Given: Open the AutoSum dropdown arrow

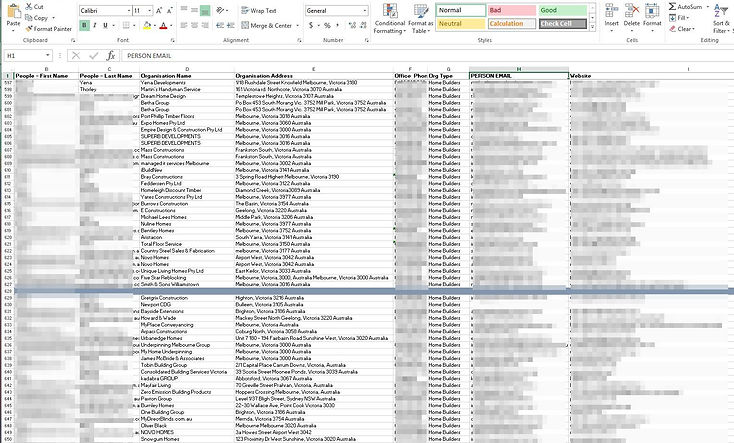Looking at the screenshot, I should point(707,7).
